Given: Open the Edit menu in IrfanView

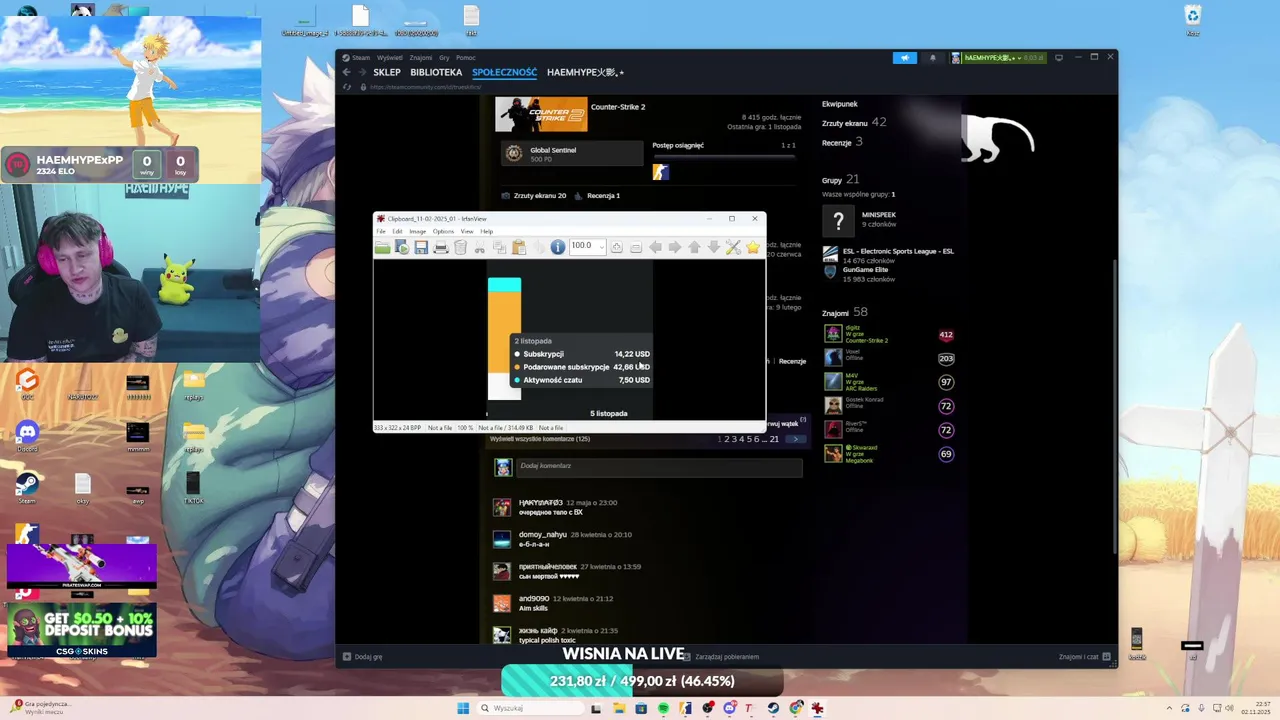Looking at the screenshot, I should click(397, 231).
